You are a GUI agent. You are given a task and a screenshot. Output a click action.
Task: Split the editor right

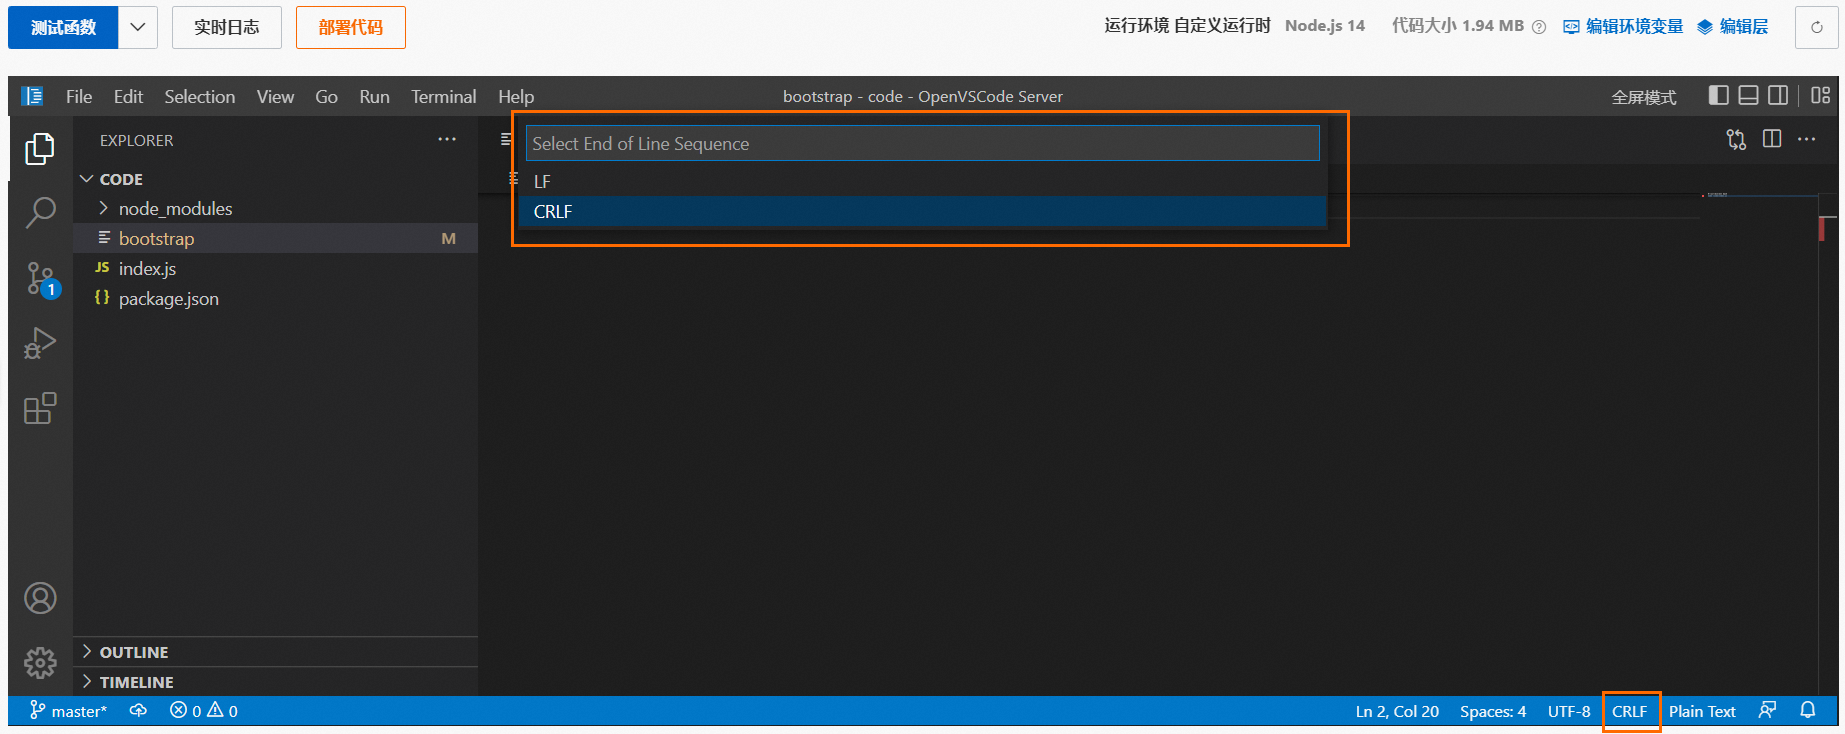pos(1772,139)
